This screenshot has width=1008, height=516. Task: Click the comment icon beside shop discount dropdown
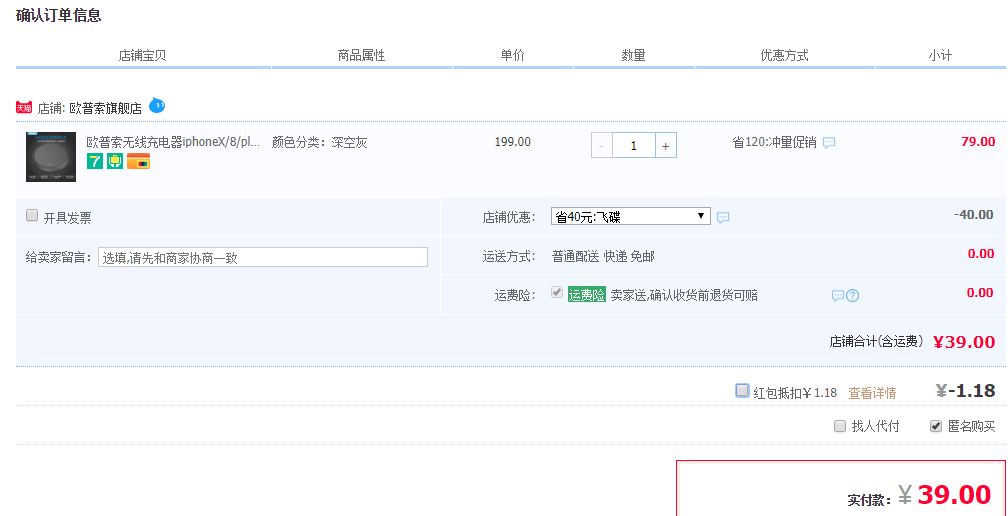coord(723,218)
